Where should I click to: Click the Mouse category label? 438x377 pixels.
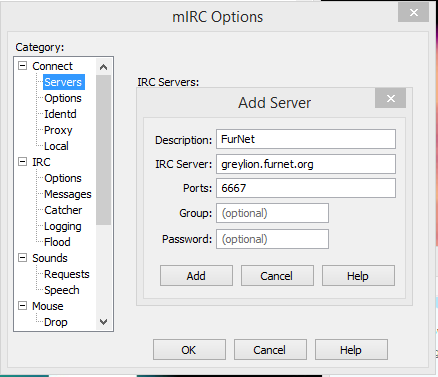coord(48,306)
